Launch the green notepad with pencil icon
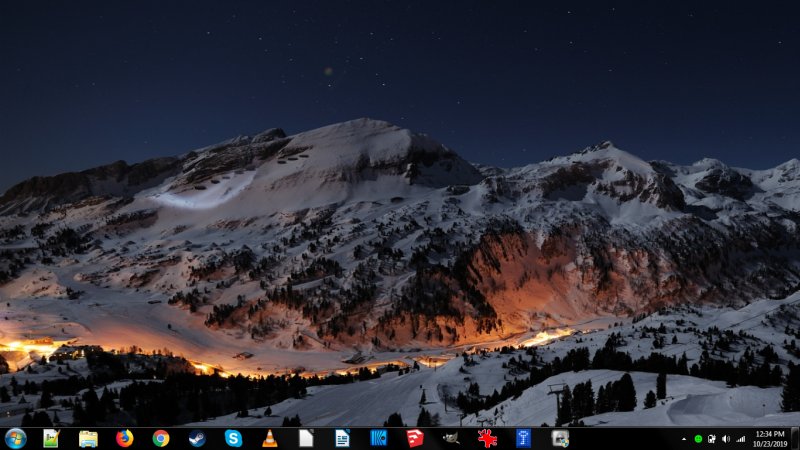This screenshot has height=450, width=800. coord(51,438)
